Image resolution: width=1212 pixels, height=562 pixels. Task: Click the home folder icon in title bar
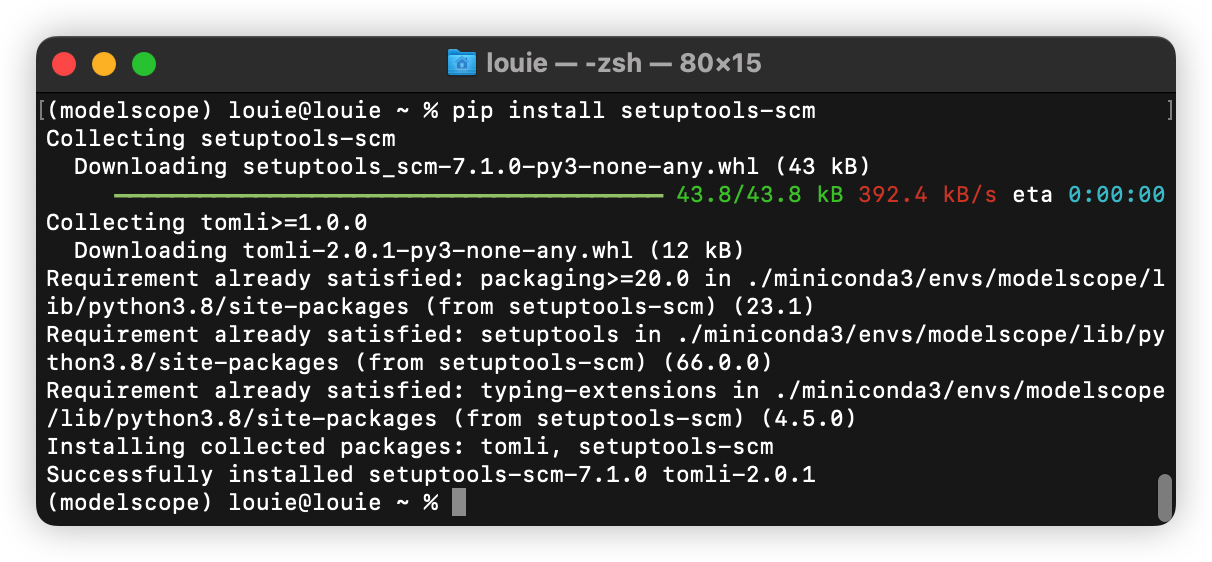(x=462, y=63)
